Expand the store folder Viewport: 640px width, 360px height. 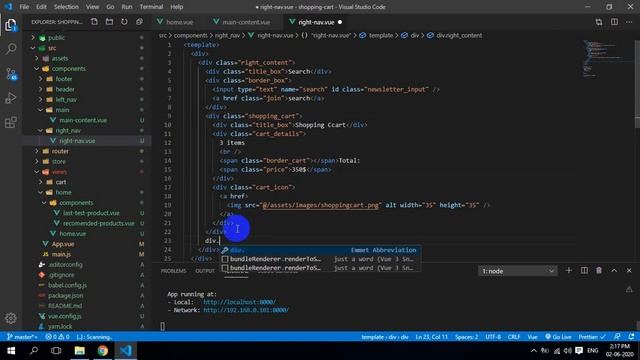[58, 162]
